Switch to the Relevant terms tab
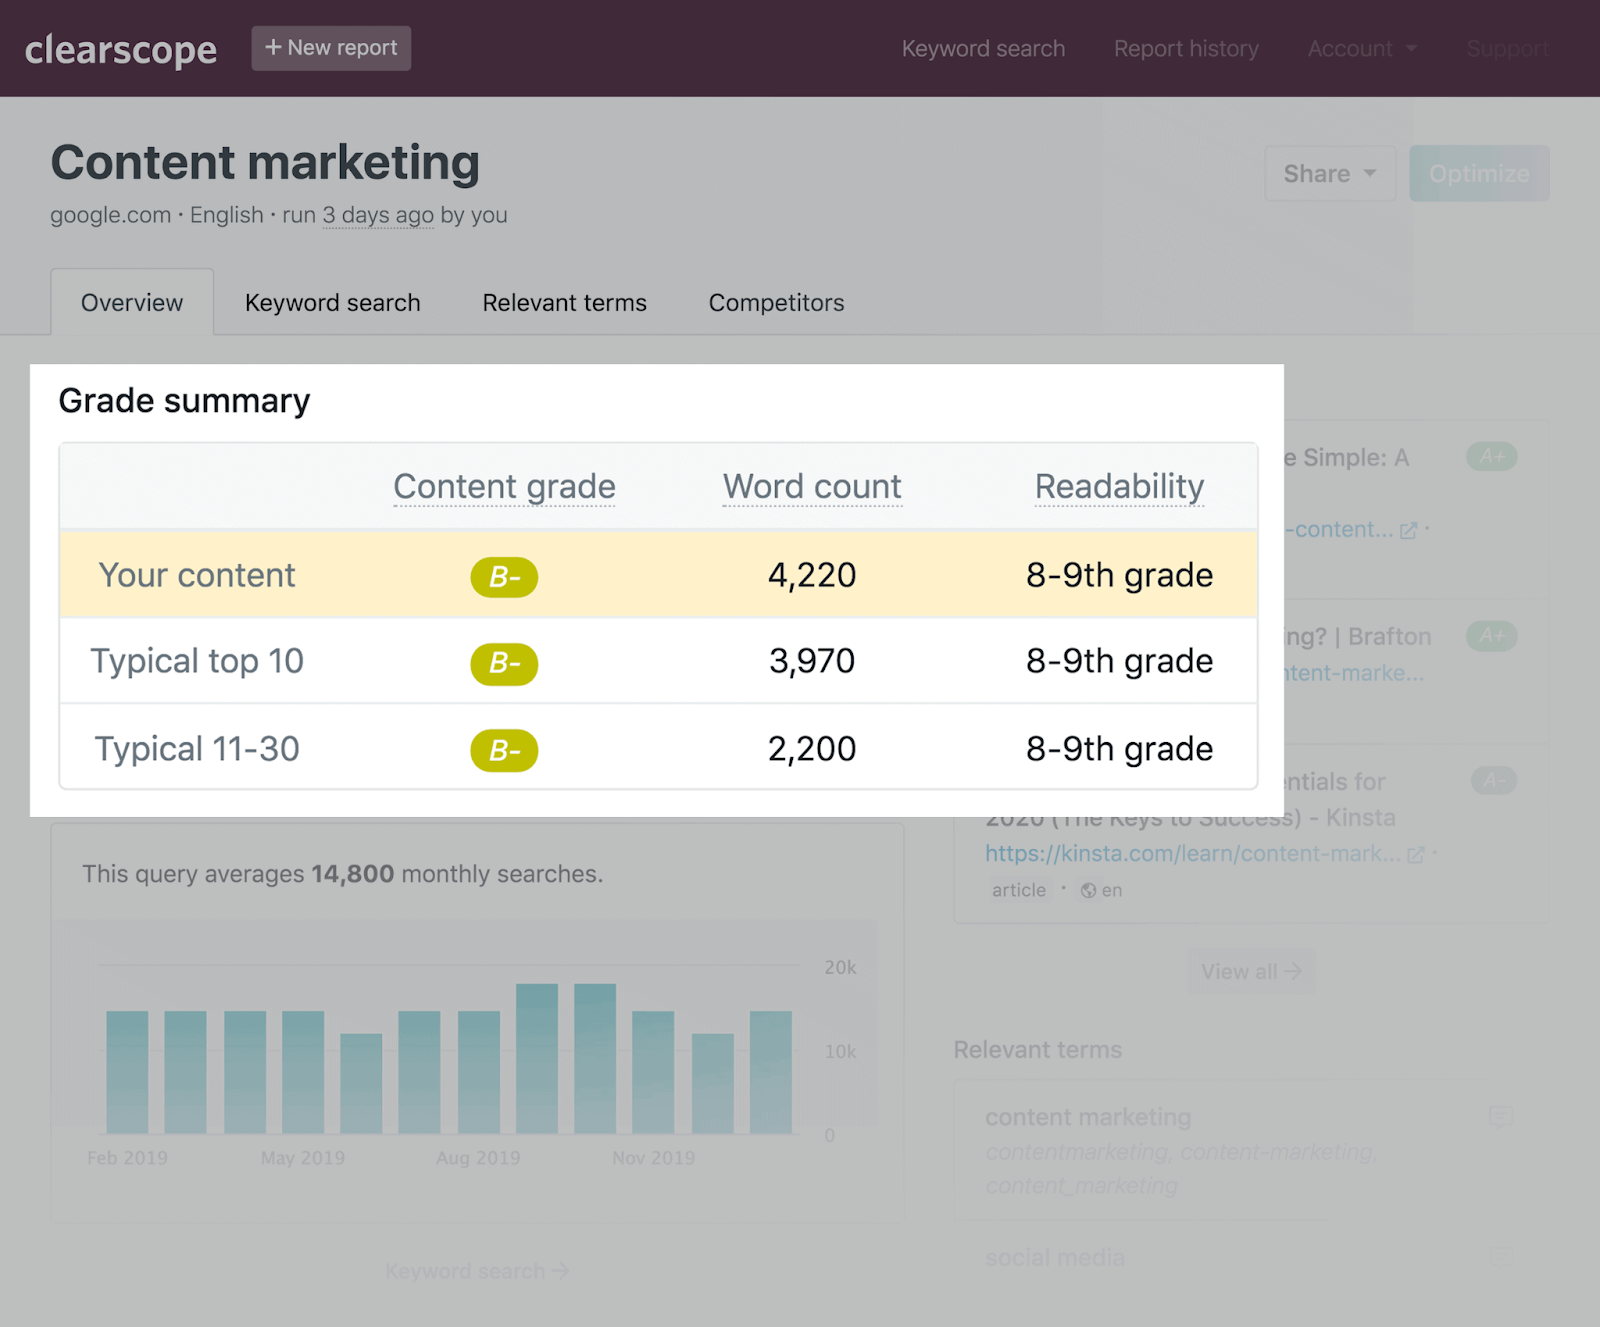The height and width of the screenshot is (1327, 1600). [564, 303]
